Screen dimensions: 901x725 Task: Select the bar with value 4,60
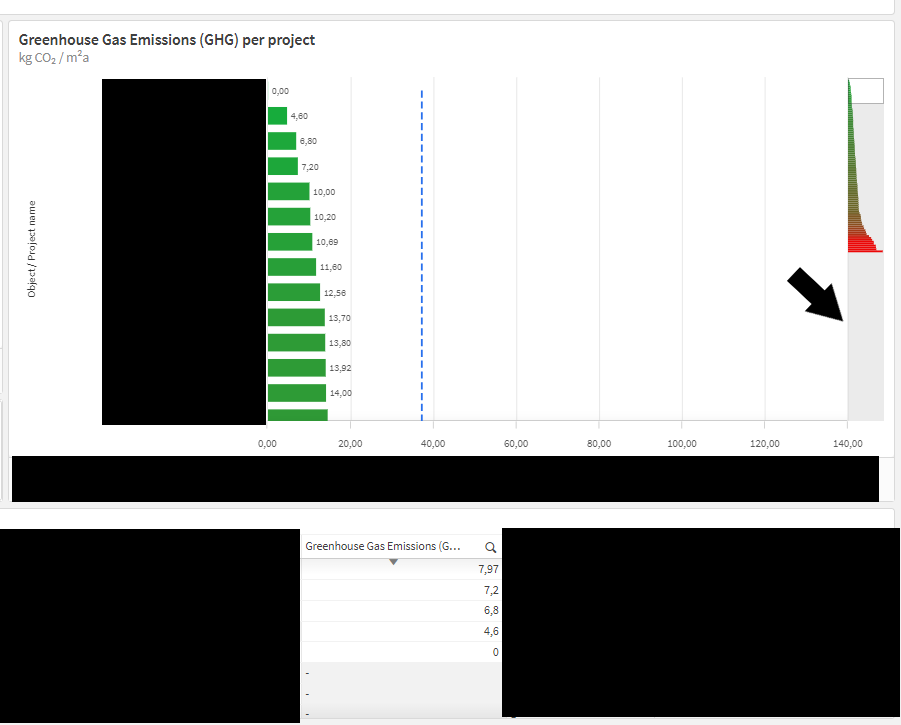278,115
